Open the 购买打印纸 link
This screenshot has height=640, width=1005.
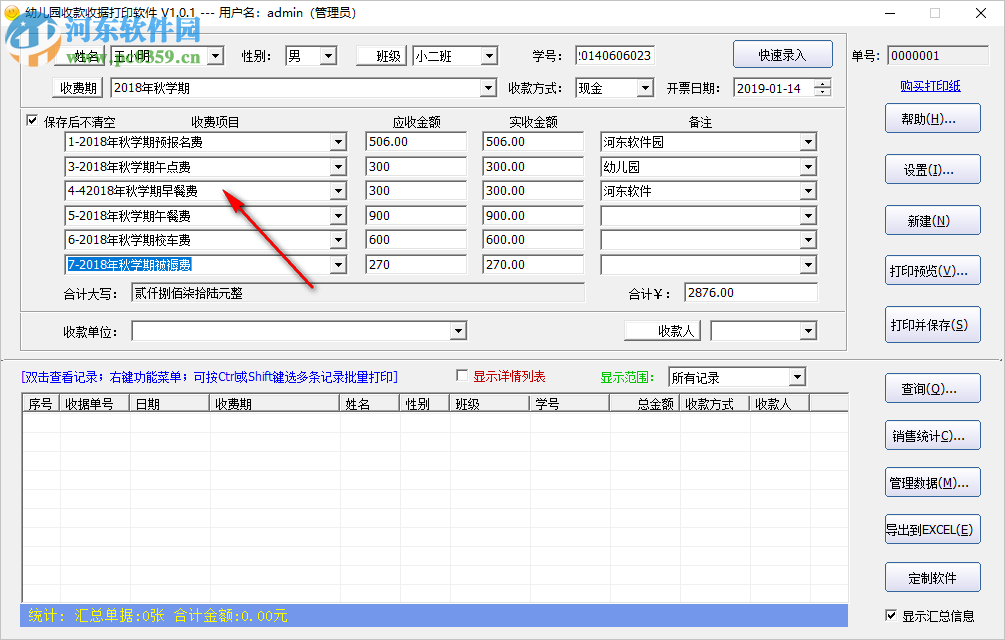tap(930, 86)
